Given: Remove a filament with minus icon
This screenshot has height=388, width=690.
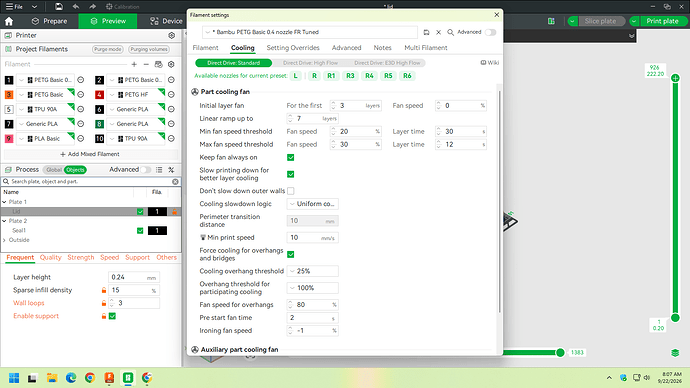Looking at the screenshot, I should coord(146,64).
